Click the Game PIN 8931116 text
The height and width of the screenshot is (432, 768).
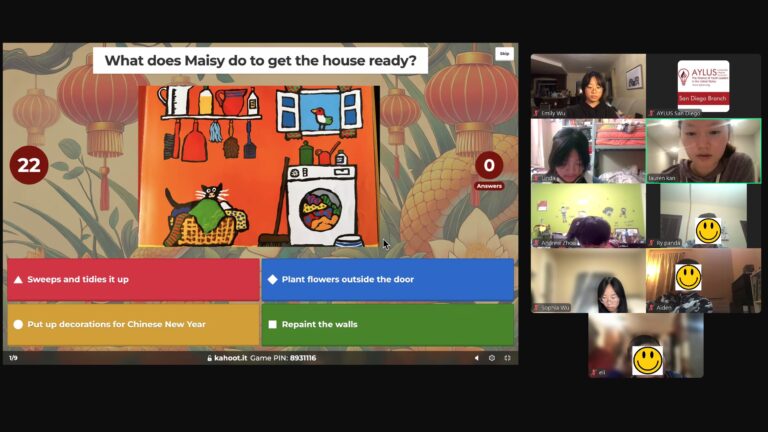click(283, 358)
